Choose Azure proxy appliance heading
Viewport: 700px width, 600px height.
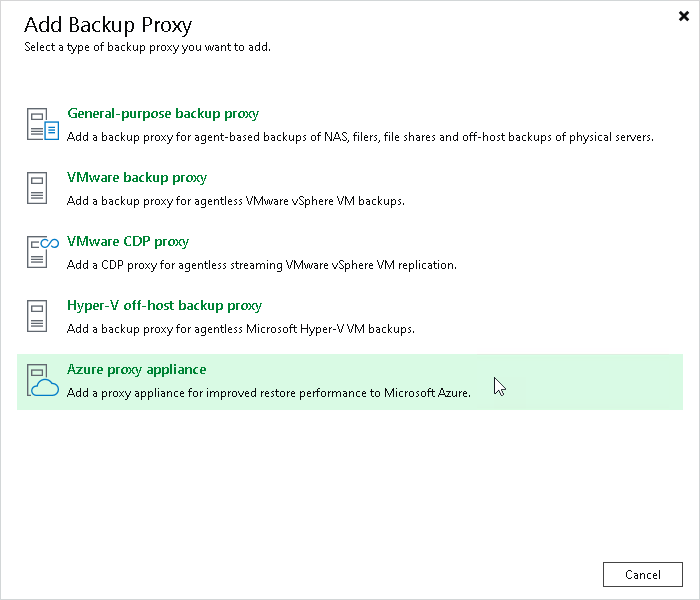click(x=137, y=370)
